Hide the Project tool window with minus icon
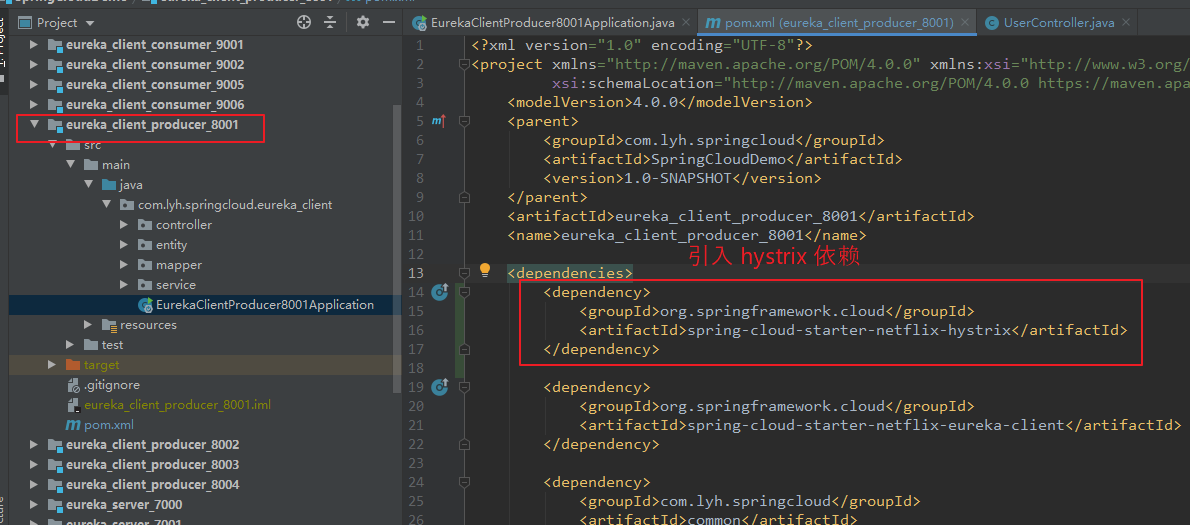 (x=389, y=23)
